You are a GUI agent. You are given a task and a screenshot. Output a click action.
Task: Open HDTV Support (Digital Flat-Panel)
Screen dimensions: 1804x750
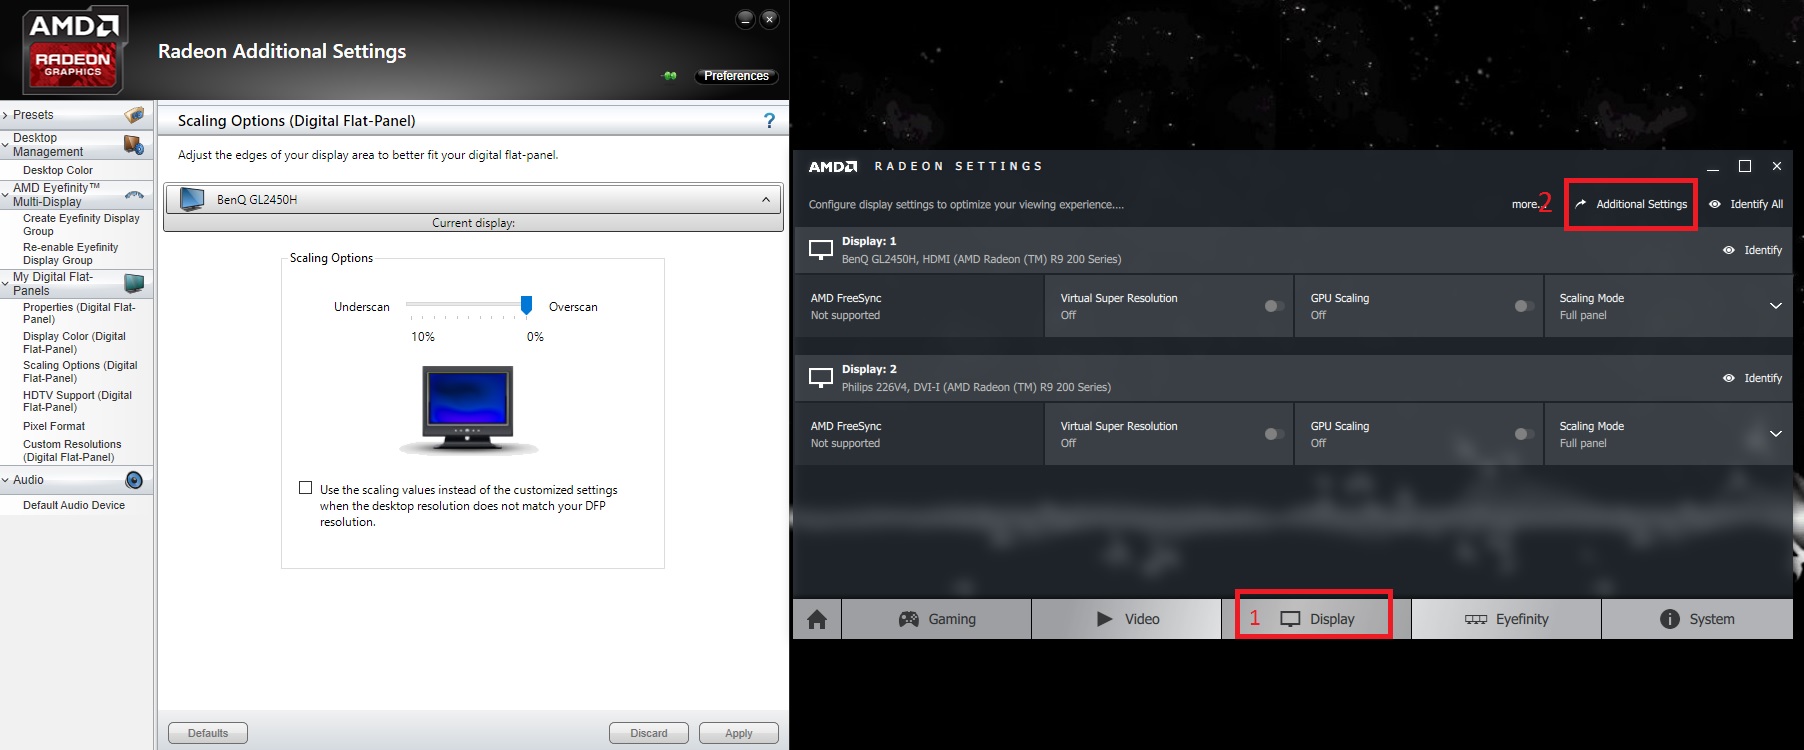77,401
